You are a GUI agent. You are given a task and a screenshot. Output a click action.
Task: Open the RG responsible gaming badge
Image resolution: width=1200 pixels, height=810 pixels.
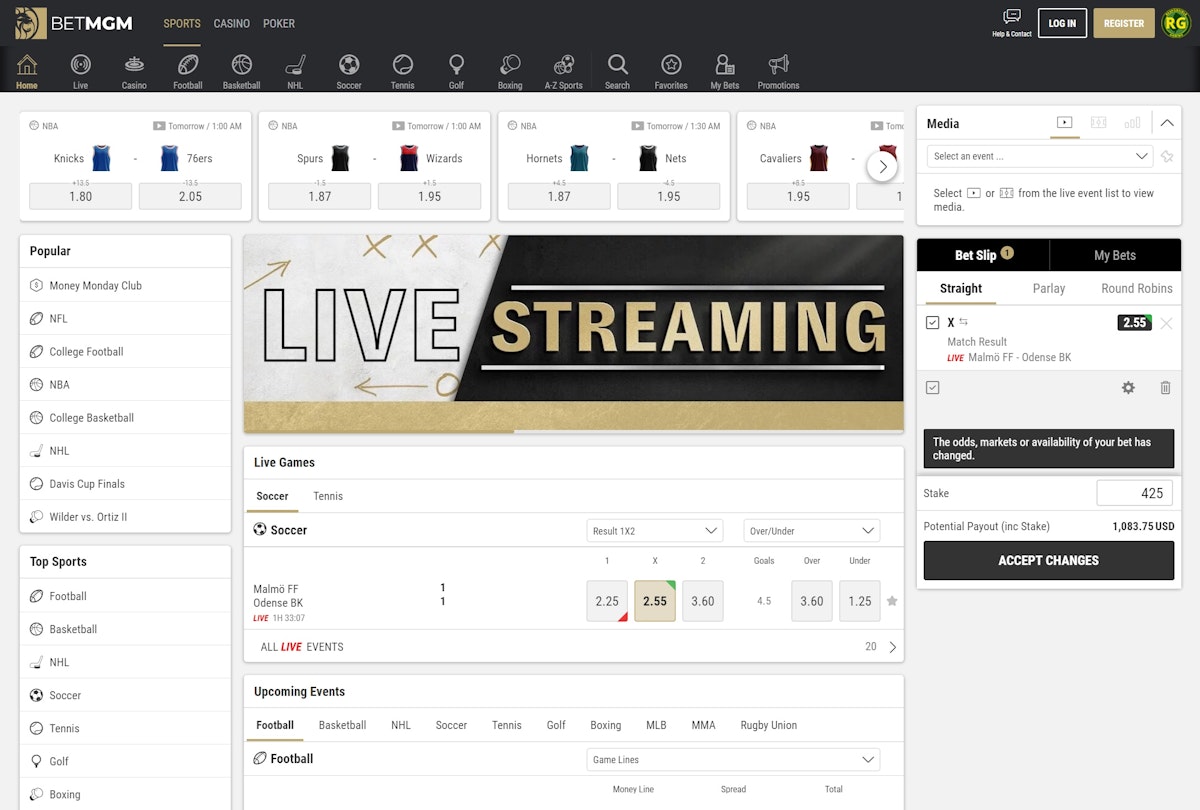pyautogui.click(x=1175, y=23)
